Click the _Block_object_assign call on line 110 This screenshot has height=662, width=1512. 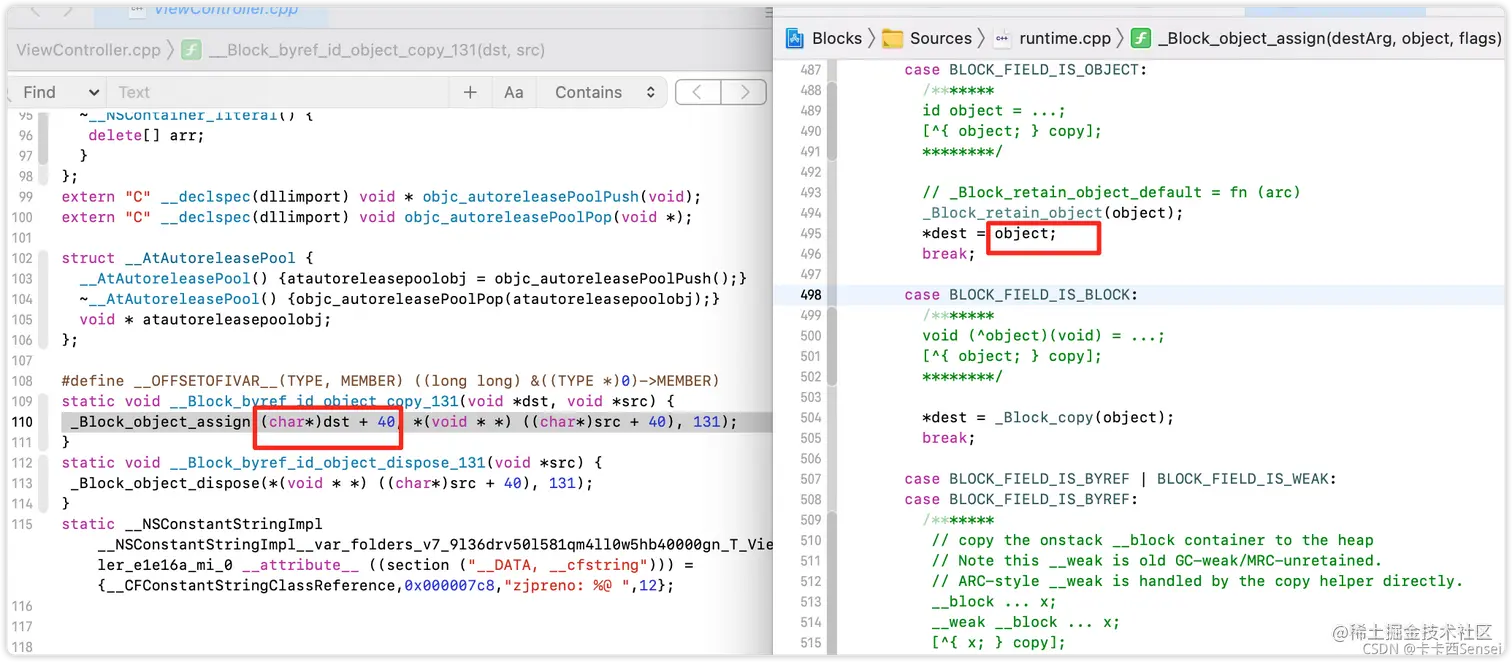161,422
